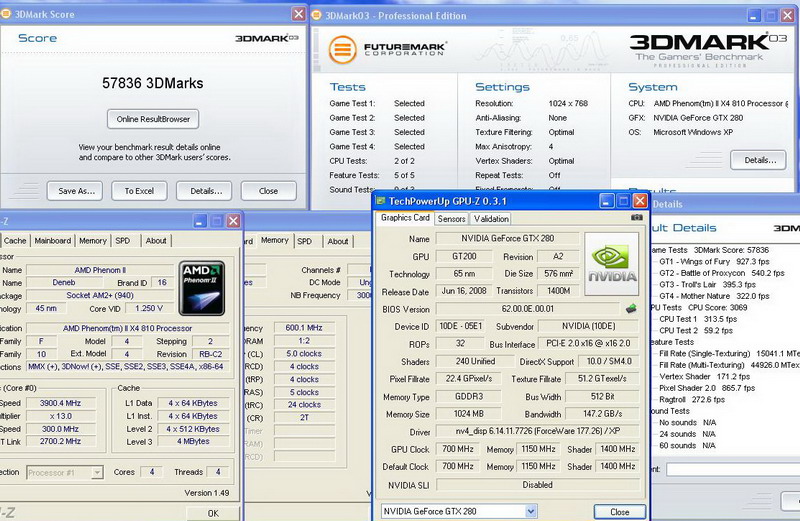800x521 pixels.
Task: Switch to the Sensors tab in GPU-Z
Action: 452,219
